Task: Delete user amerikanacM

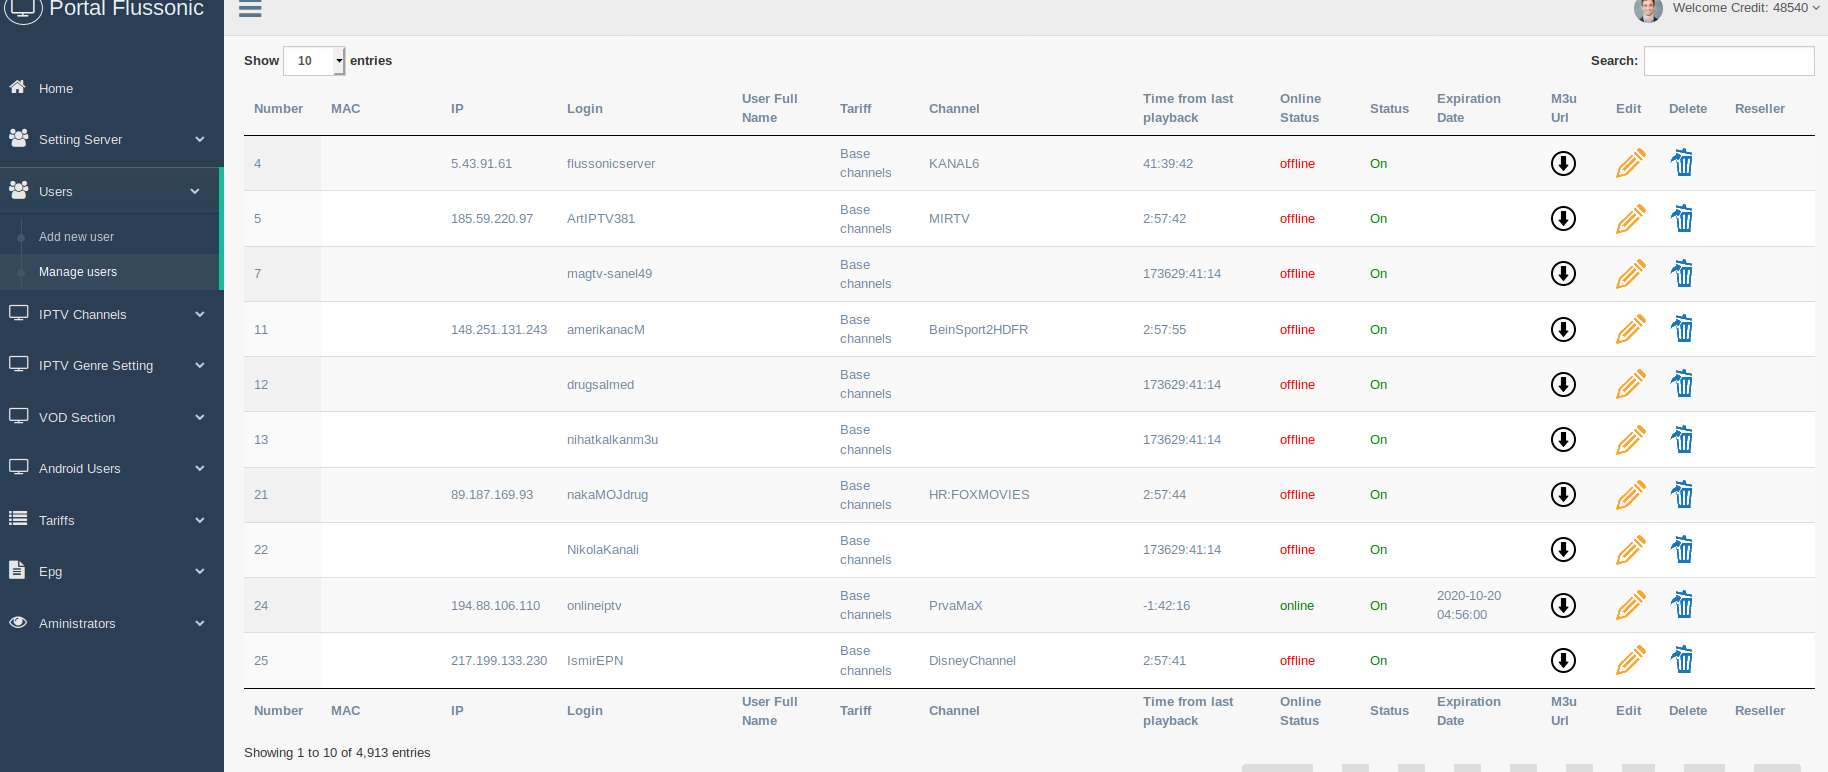Action: 1682,328
